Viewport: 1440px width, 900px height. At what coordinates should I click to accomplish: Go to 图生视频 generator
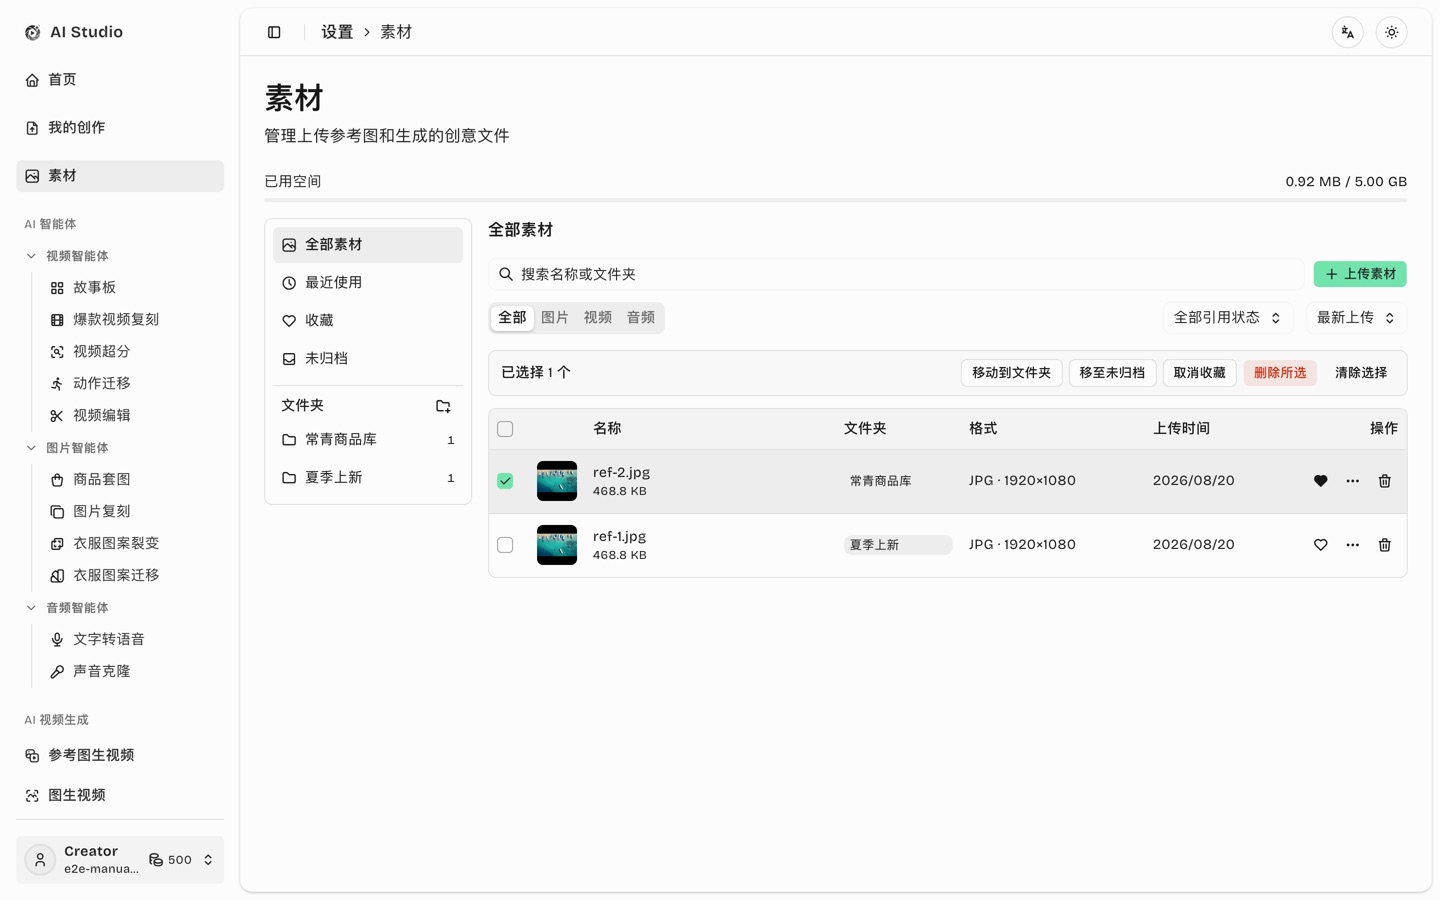120,796
